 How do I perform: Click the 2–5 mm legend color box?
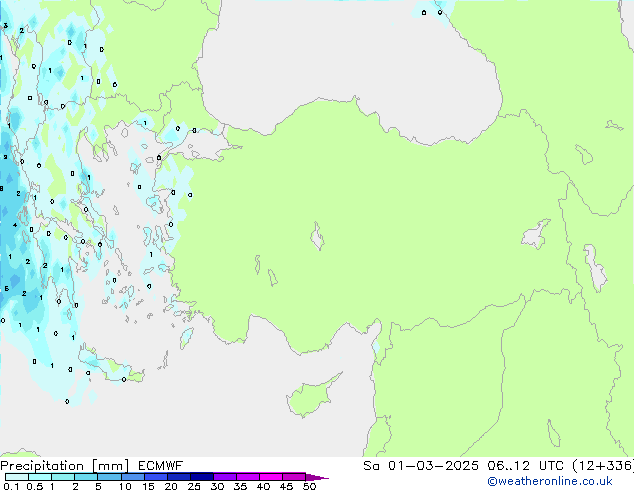86,477
